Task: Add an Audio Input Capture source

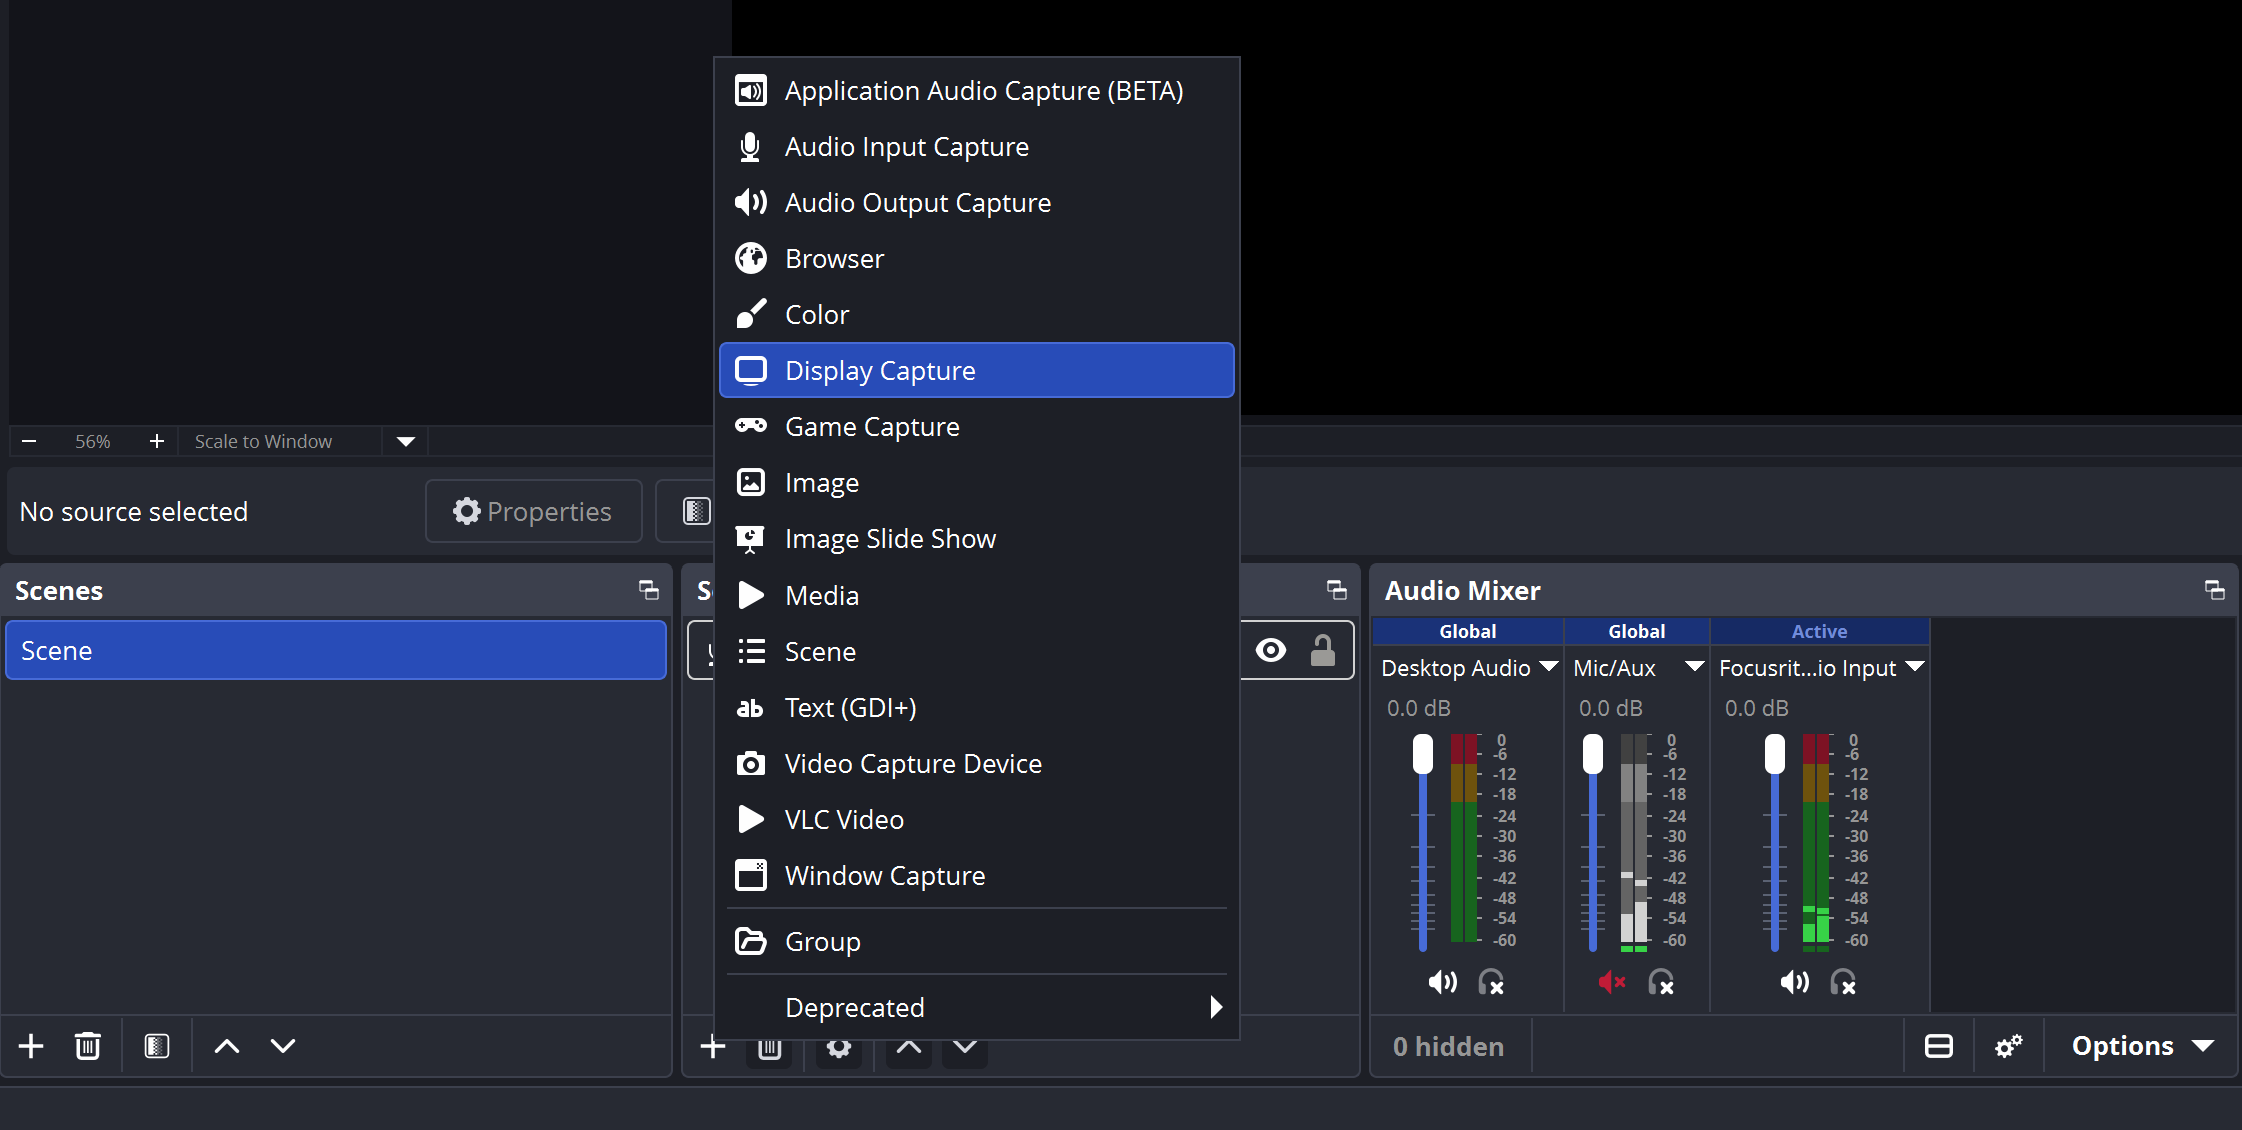Action: point(976,147)
